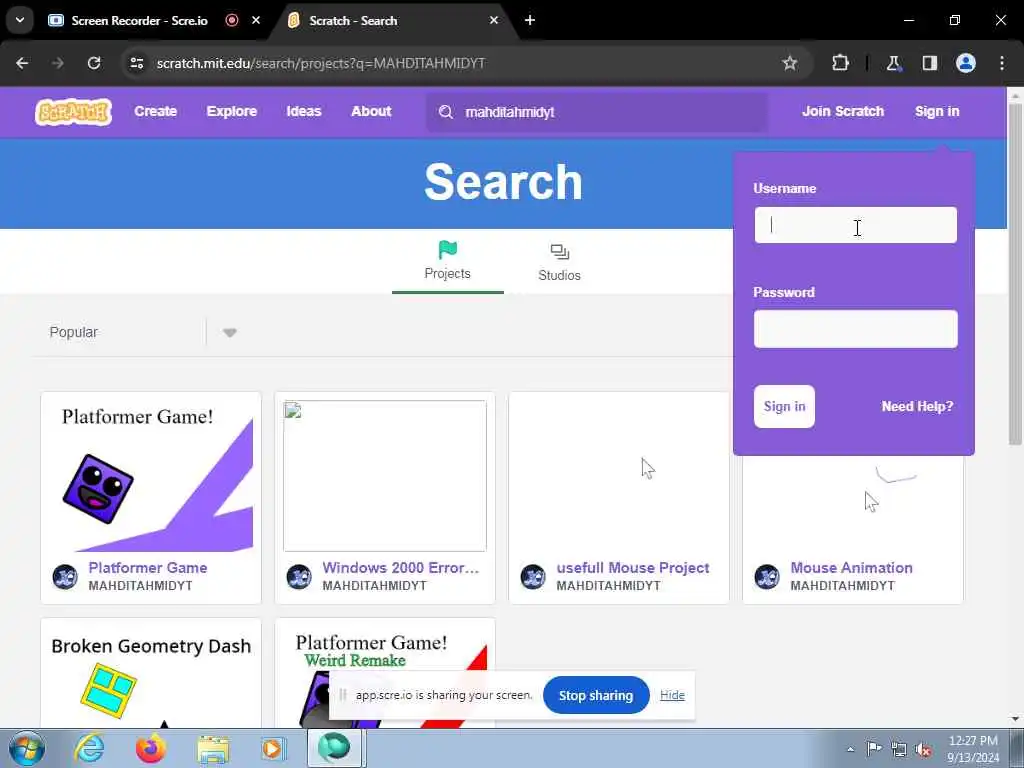
Task: Show hidden tray icons arrow
Action: [x=850, y=749]
